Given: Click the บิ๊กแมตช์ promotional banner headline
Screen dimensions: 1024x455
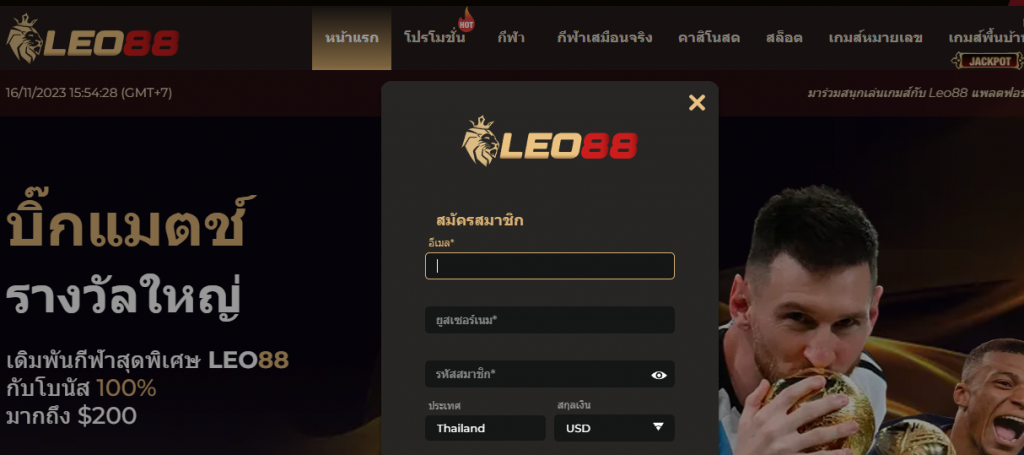Looking at the screenshot, I should 131,222.
